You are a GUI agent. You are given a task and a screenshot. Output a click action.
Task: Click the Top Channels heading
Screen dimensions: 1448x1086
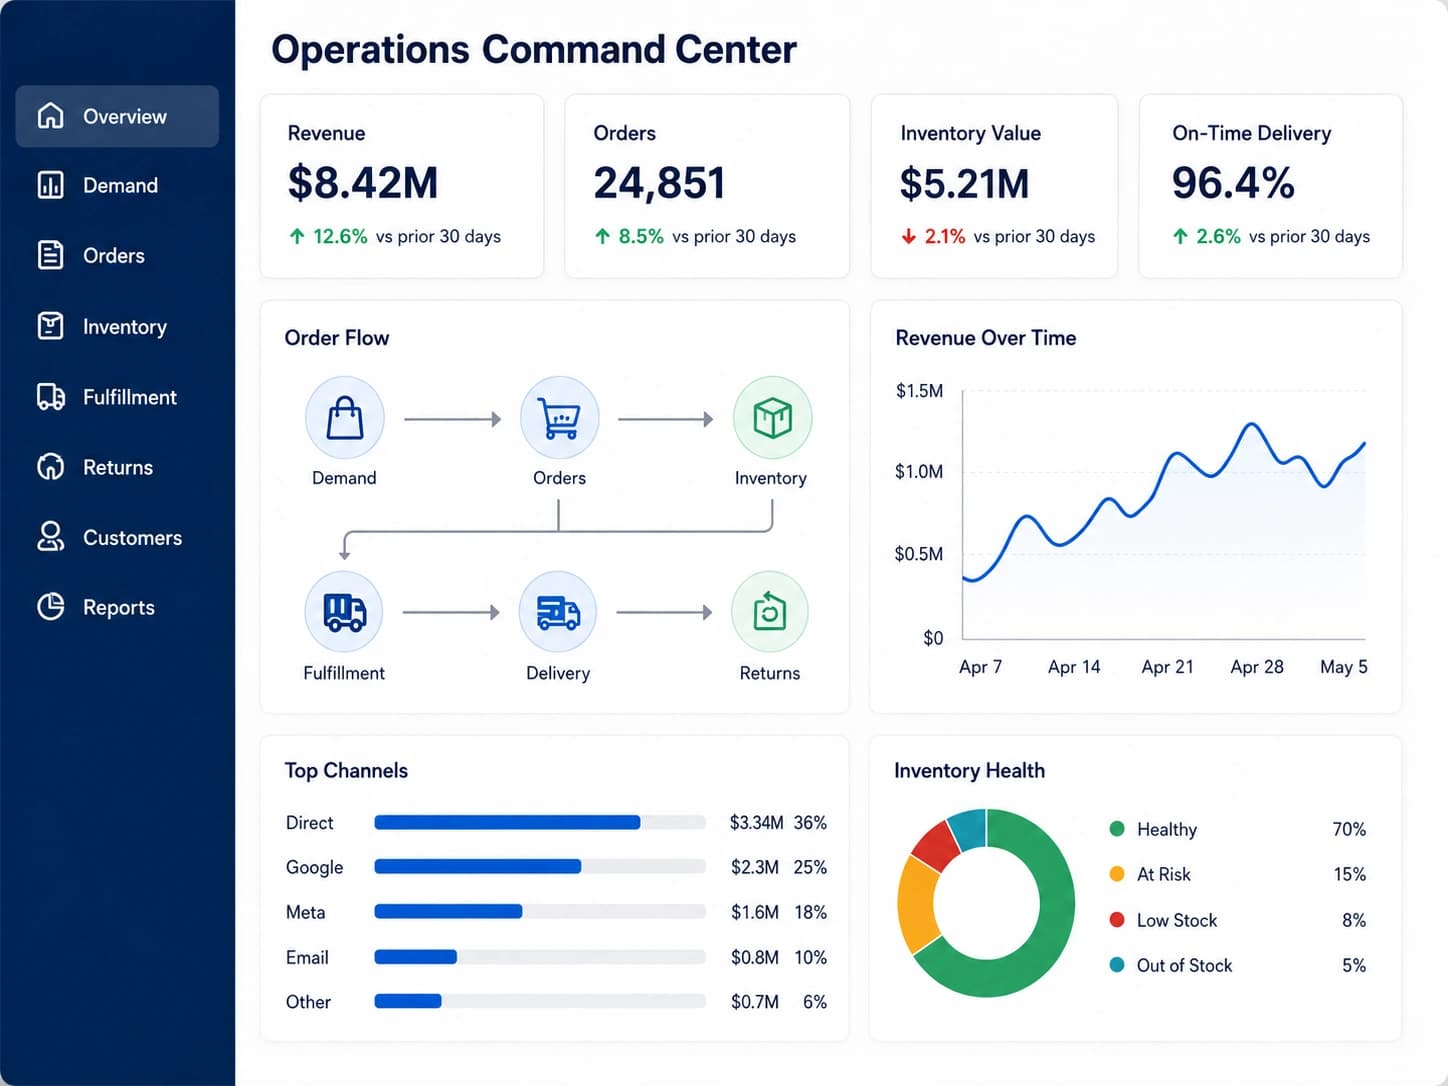pyautogui.click(x=346, y=771)
